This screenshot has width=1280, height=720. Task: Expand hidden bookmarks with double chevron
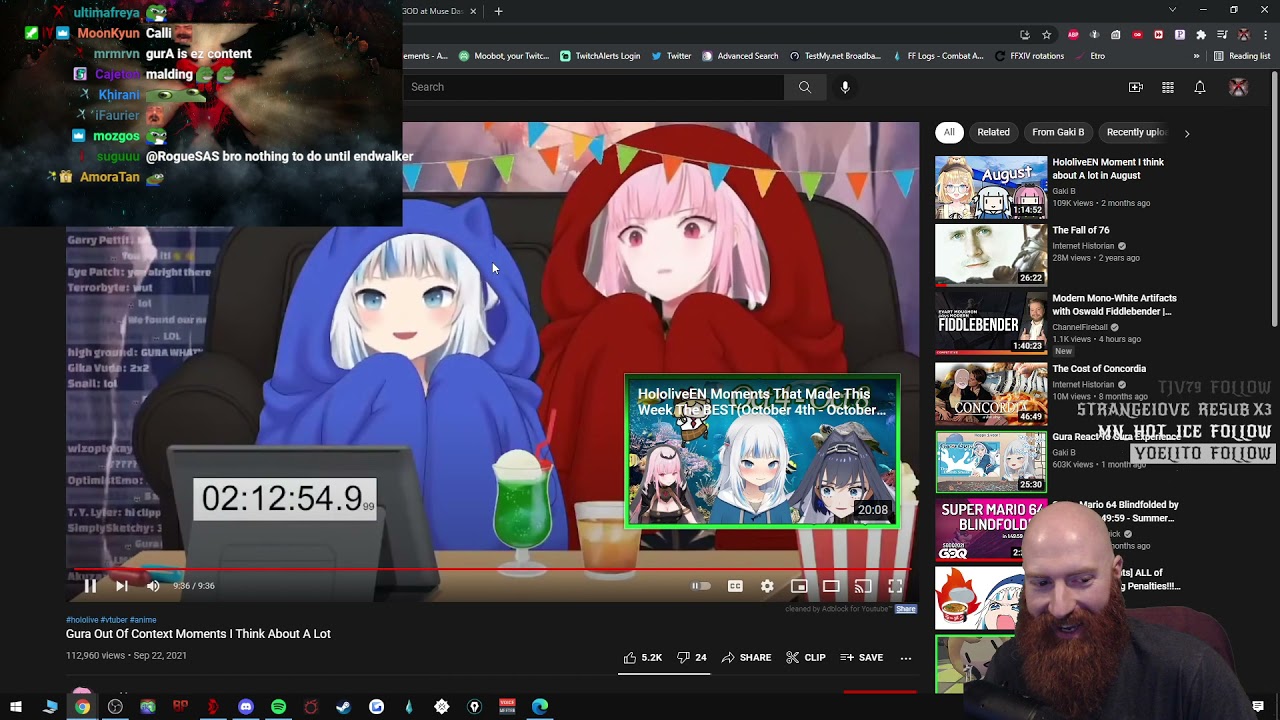1196,56
